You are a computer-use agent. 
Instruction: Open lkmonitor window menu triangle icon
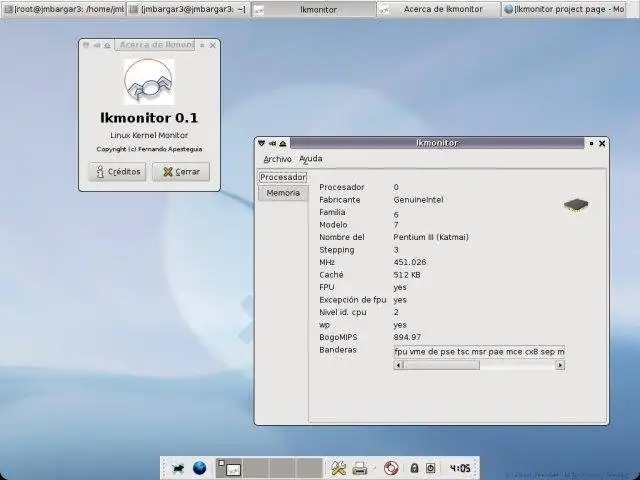(x=262, y=143)
